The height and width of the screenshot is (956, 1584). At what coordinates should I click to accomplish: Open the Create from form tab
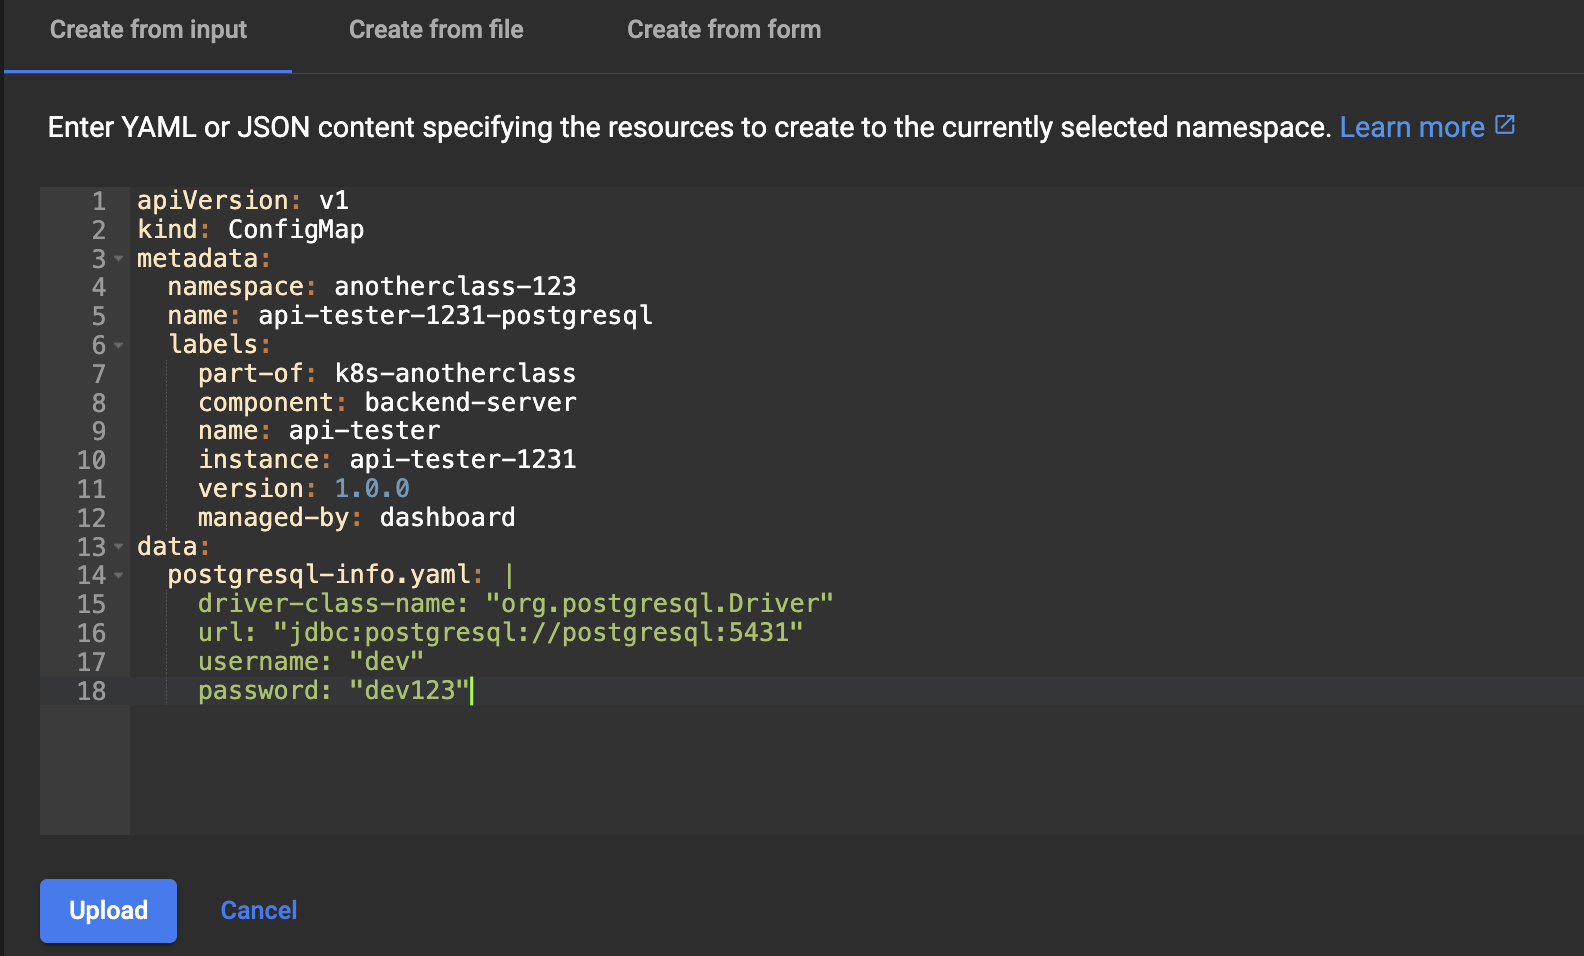(724, 30)
